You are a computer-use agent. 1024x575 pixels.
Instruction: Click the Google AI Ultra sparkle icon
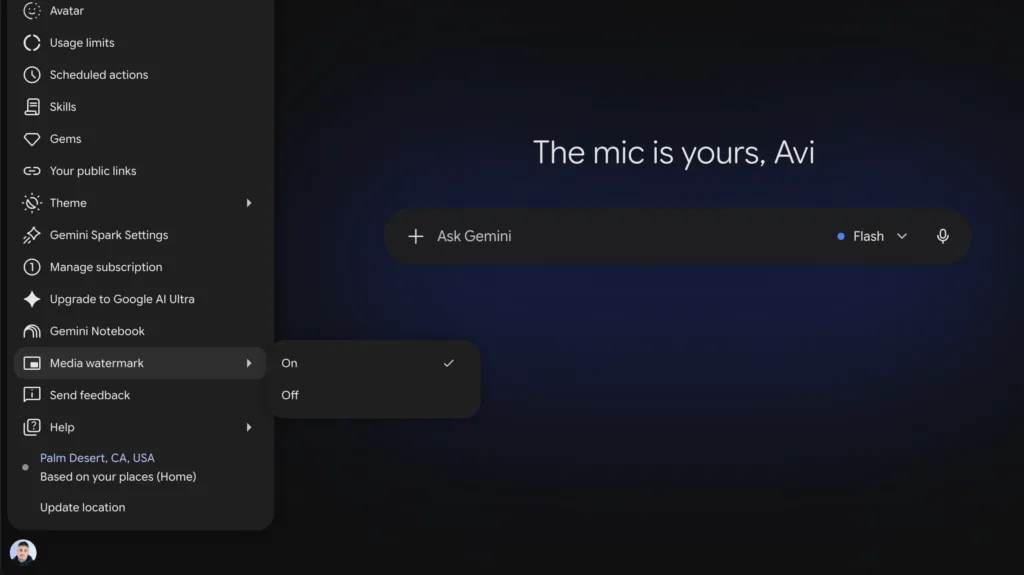31,299
